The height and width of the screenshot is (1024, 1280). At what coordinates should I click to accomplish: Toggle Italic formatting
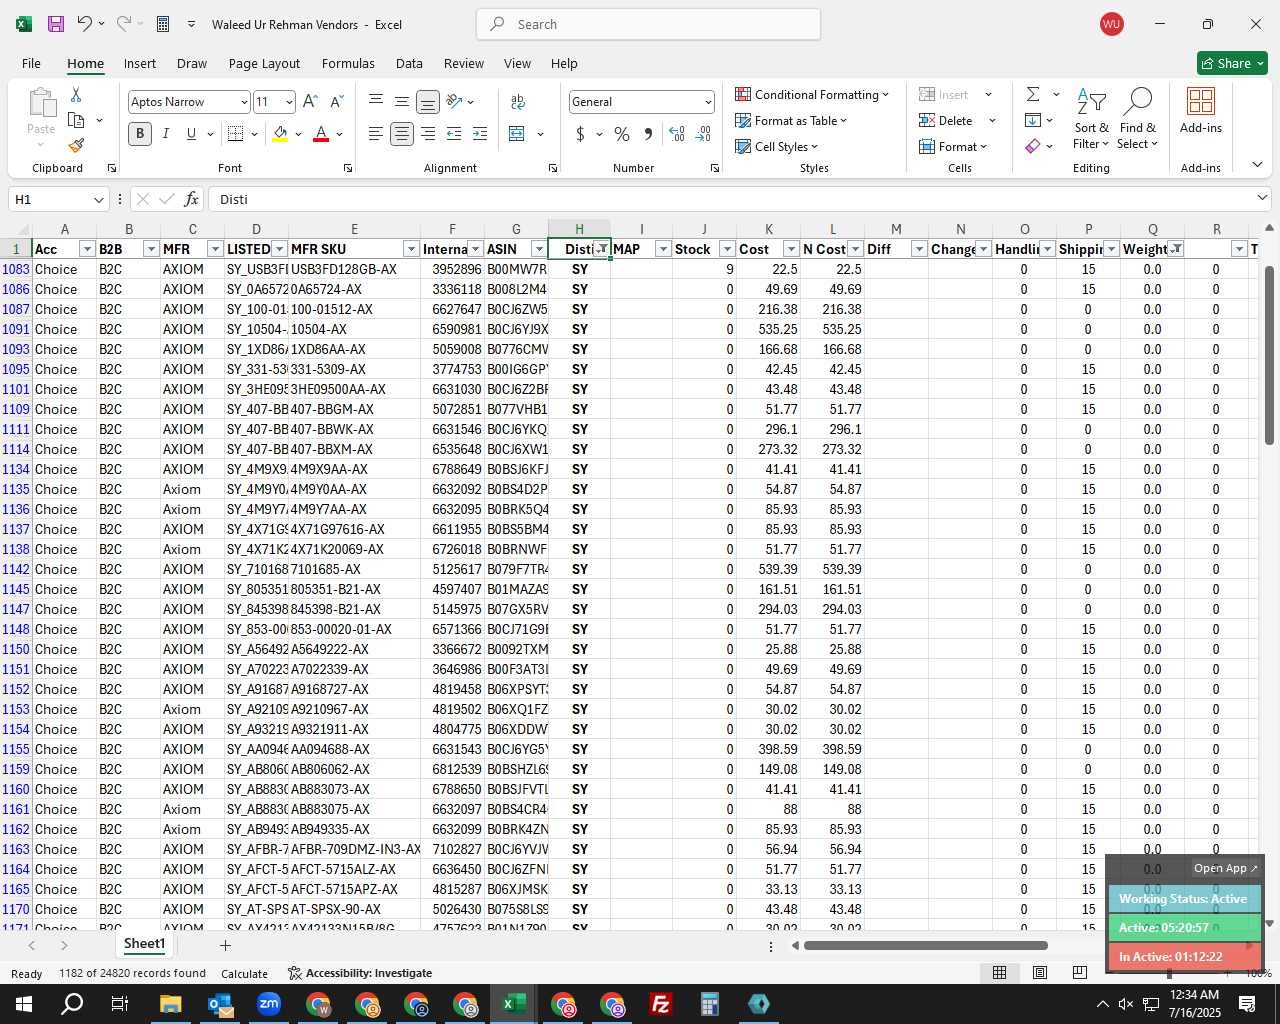[166, 134]
